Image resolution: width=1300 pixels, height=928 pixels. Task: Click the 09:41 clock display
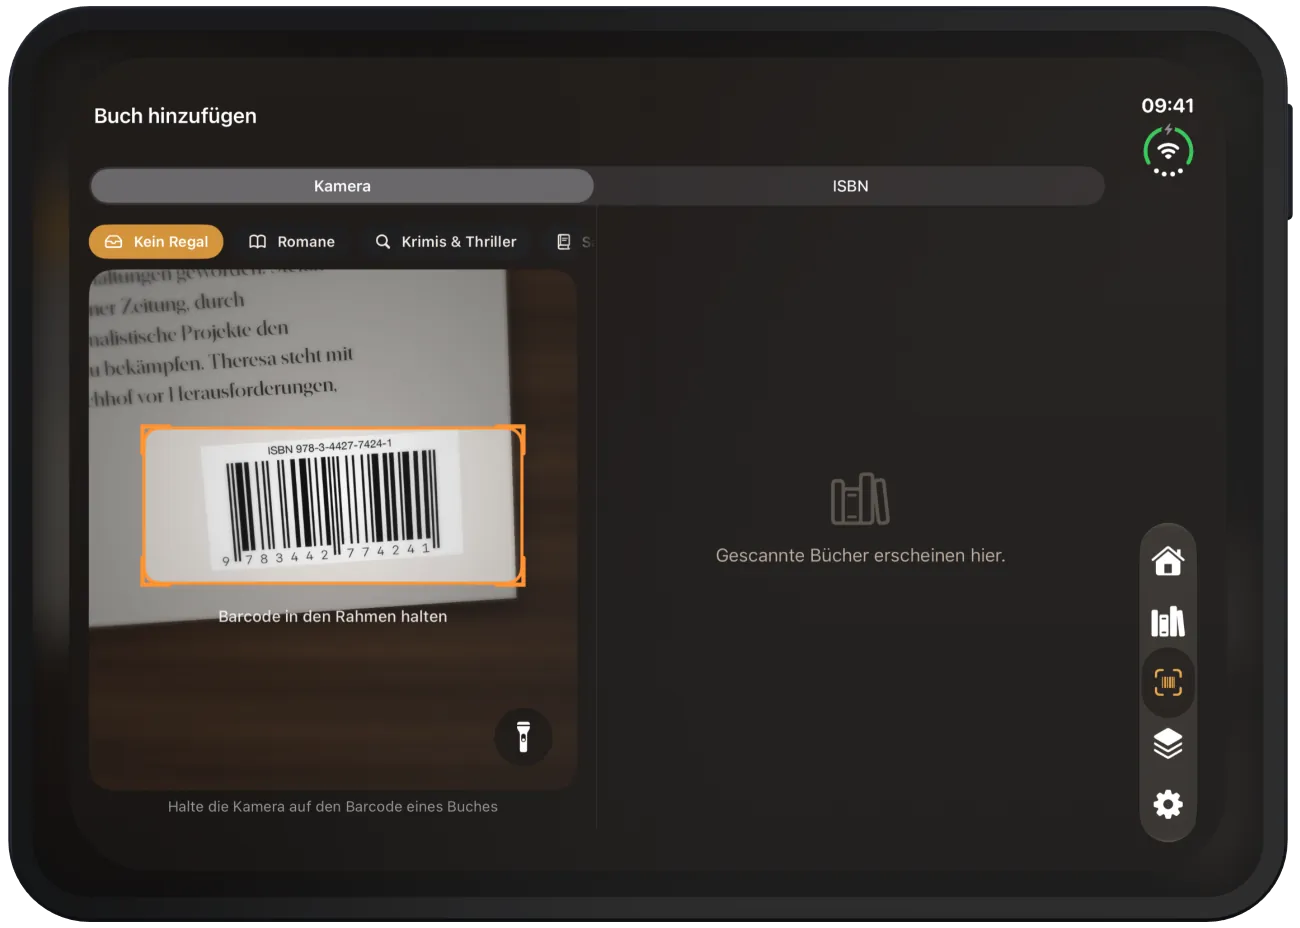click(x=1168, y=106)
